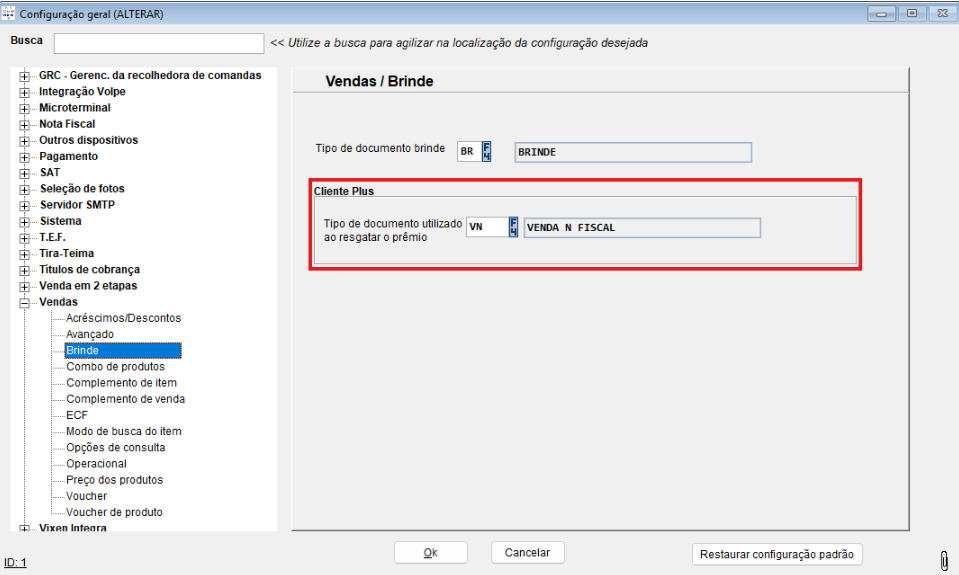Click the paperclip attachment icon
The width and height of the screenshot is (959, 575).
(943, 560)
